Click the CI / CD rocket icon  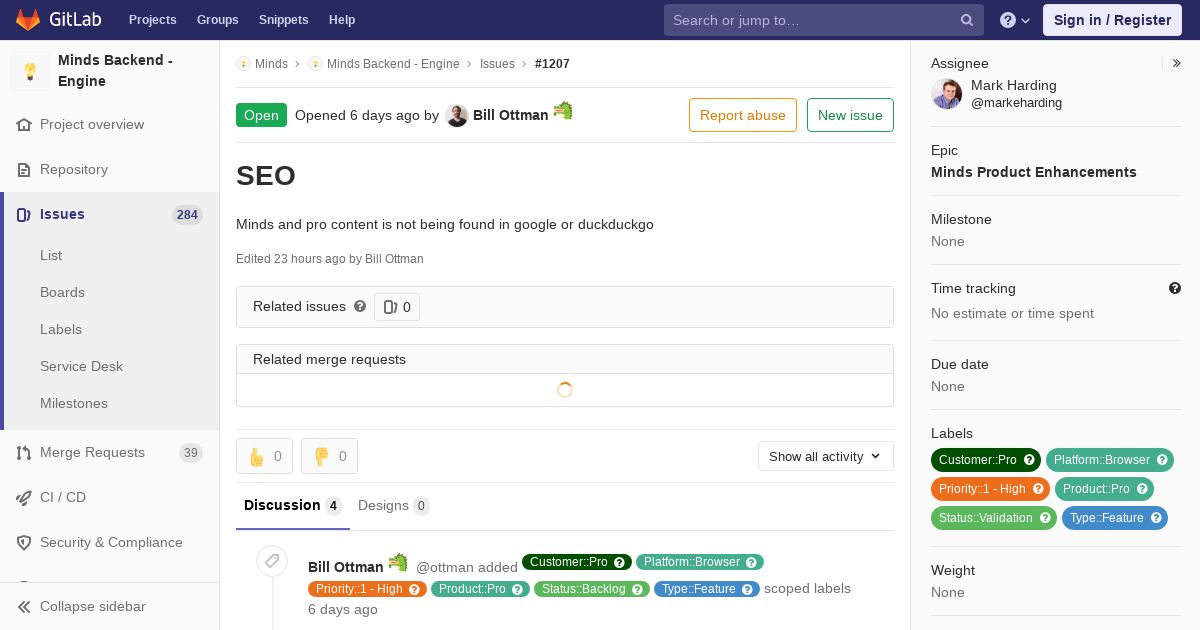(x=24, y=498)
